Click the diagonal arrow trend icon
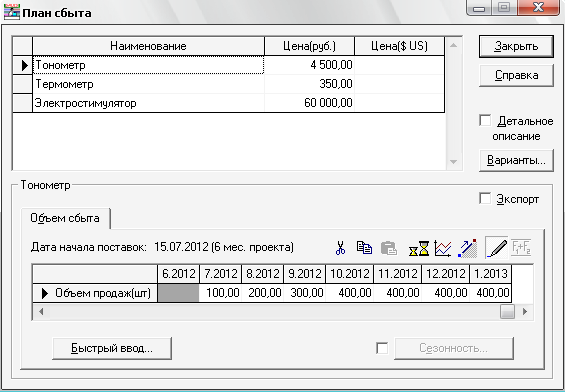This screenshot has height=392, width=565. (467, 248)
